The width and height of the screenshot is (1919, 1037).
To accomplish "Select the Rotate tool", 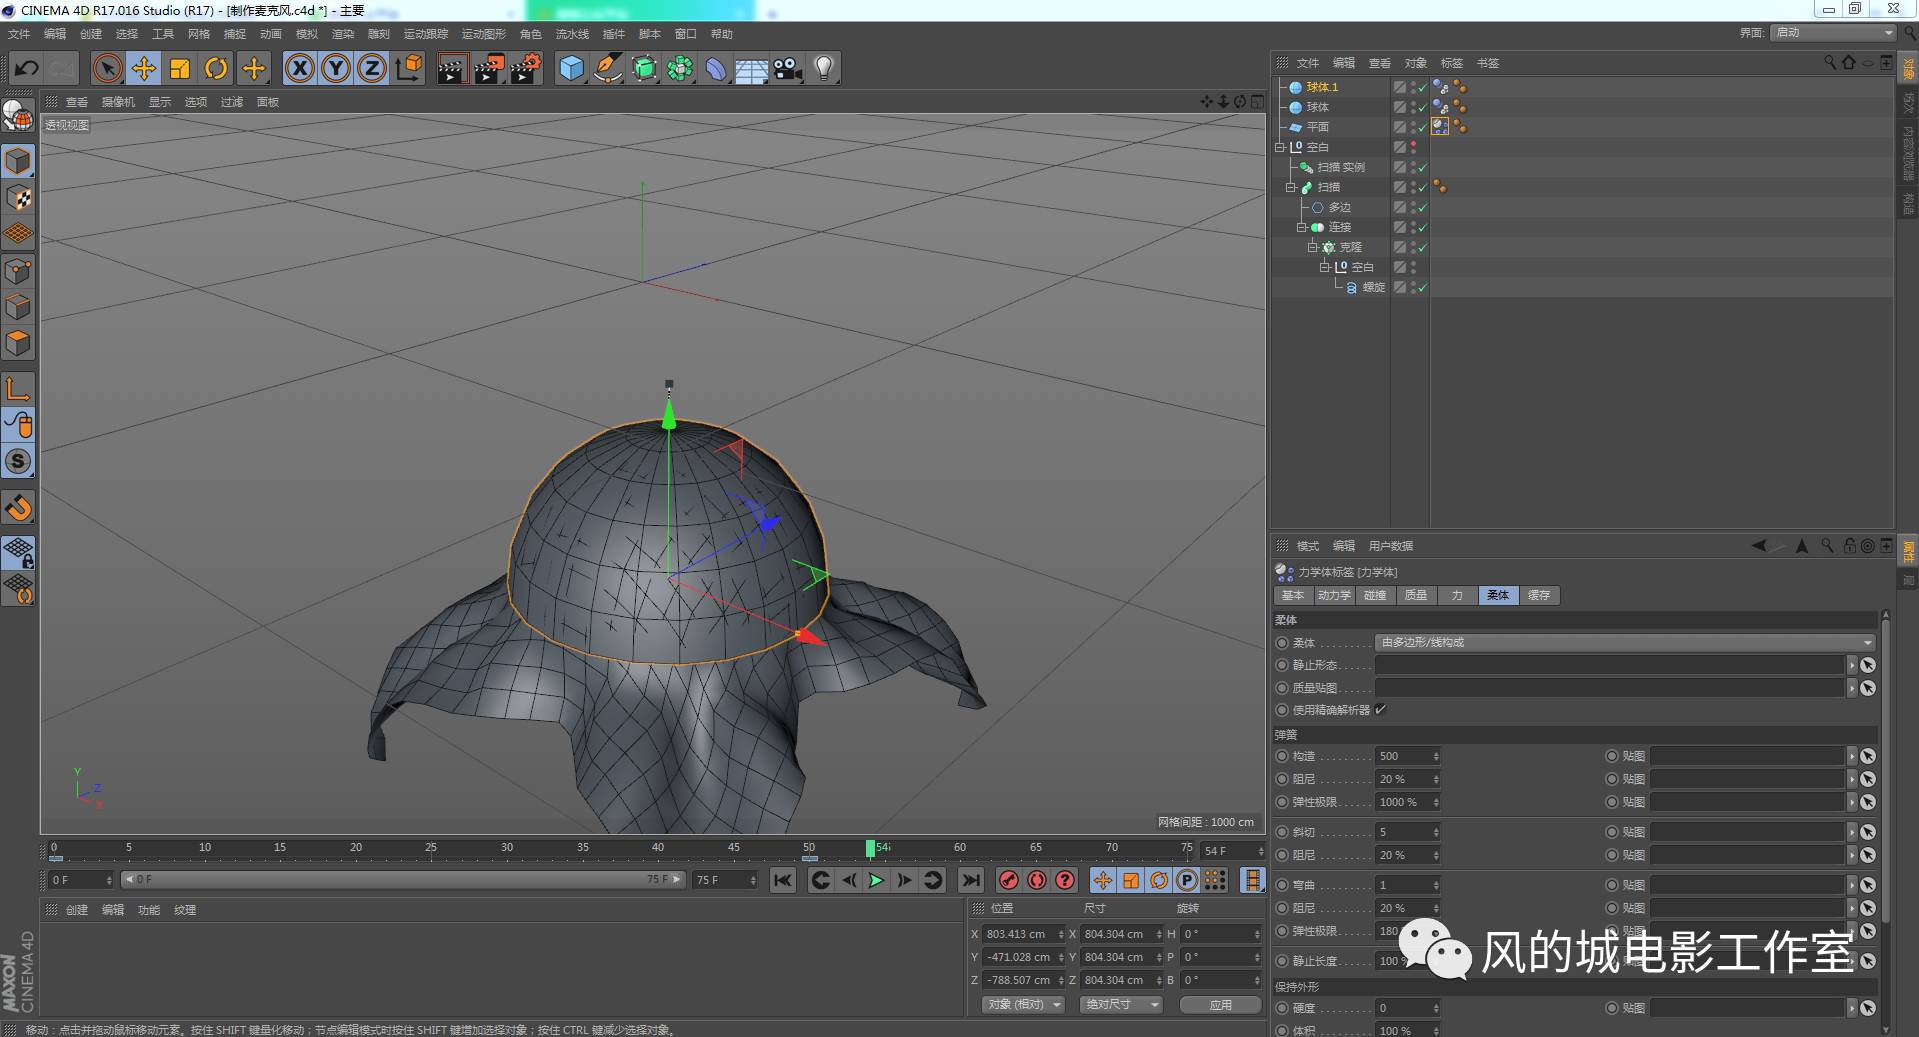I will pos(216,68).
